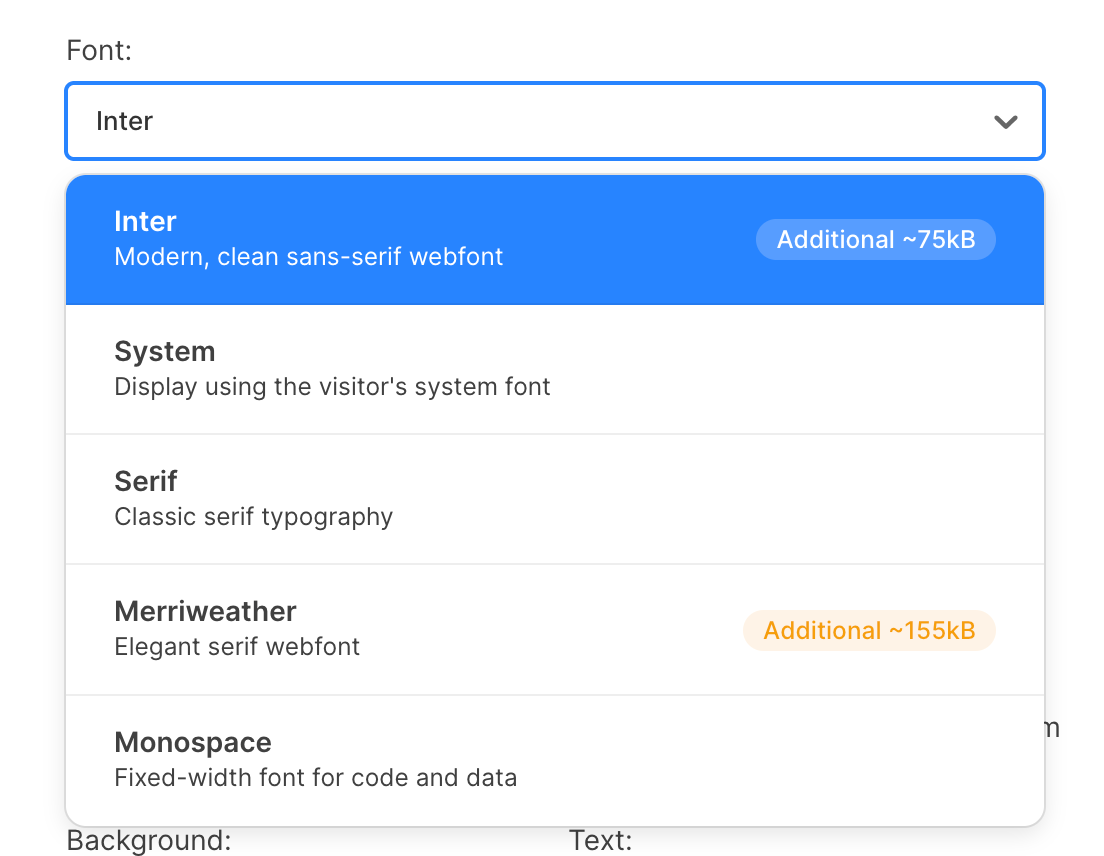The image size is (1104, 856).
Task: Click the 'Classic serif typography' description
Action: pos(252,517)
